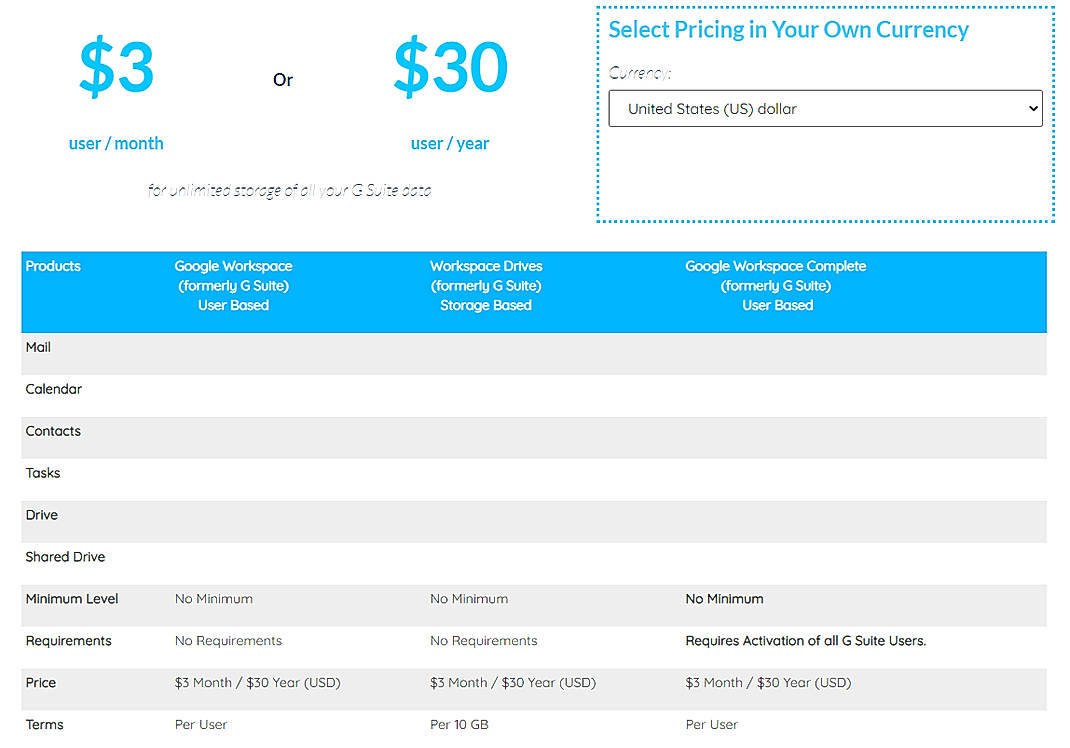Image resolution: width=1070 pixels, height=748 pixels.
Task: Select the Google Workspace Complete column header
Action: pos(776,285)
